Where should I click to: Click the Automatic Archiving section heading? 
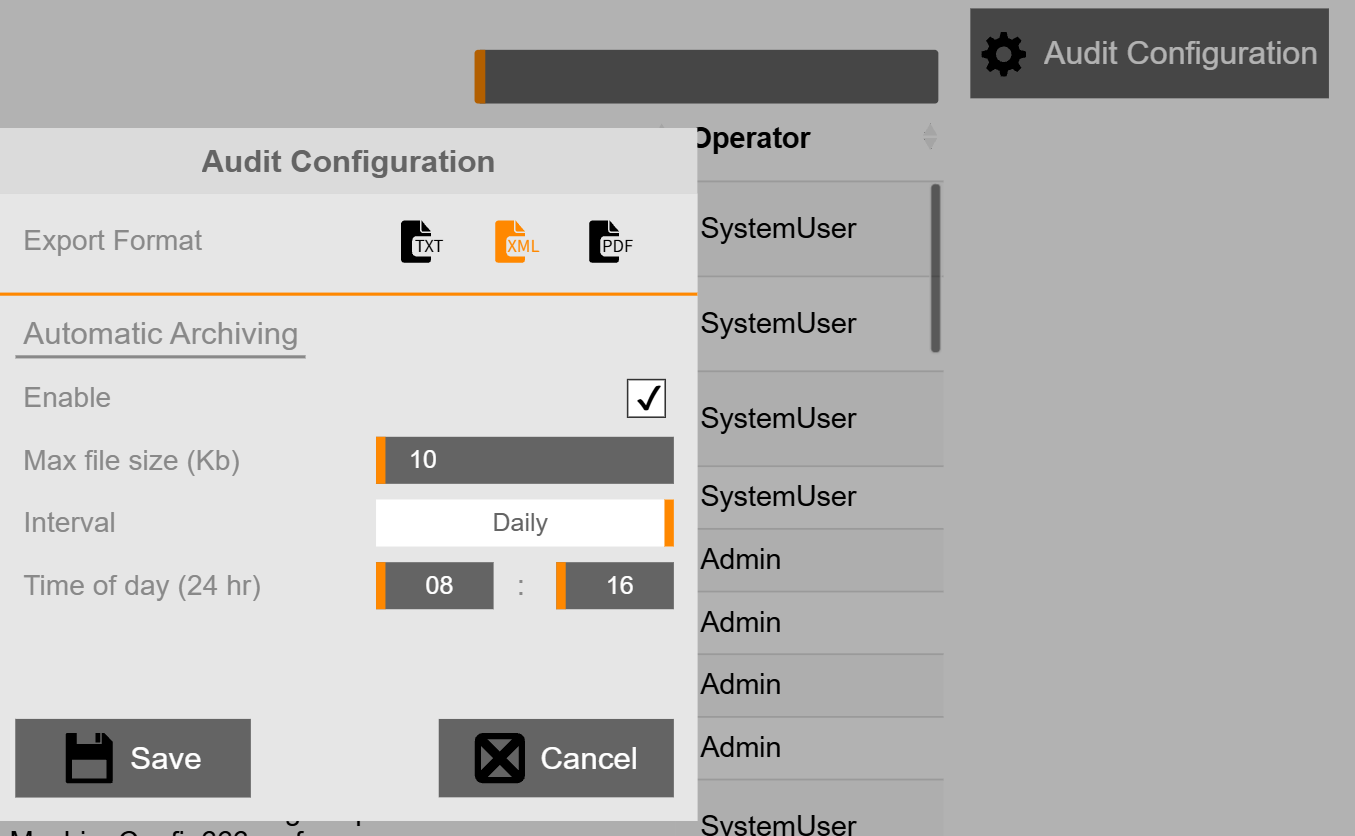click(x=161, y=334)
